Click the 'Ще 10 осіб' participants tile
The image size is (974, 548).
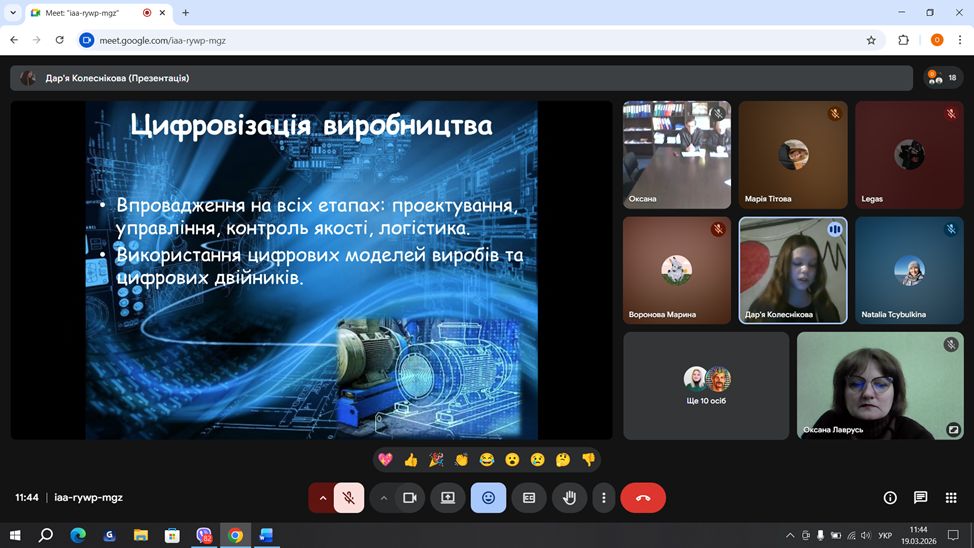tap(706, 386)
